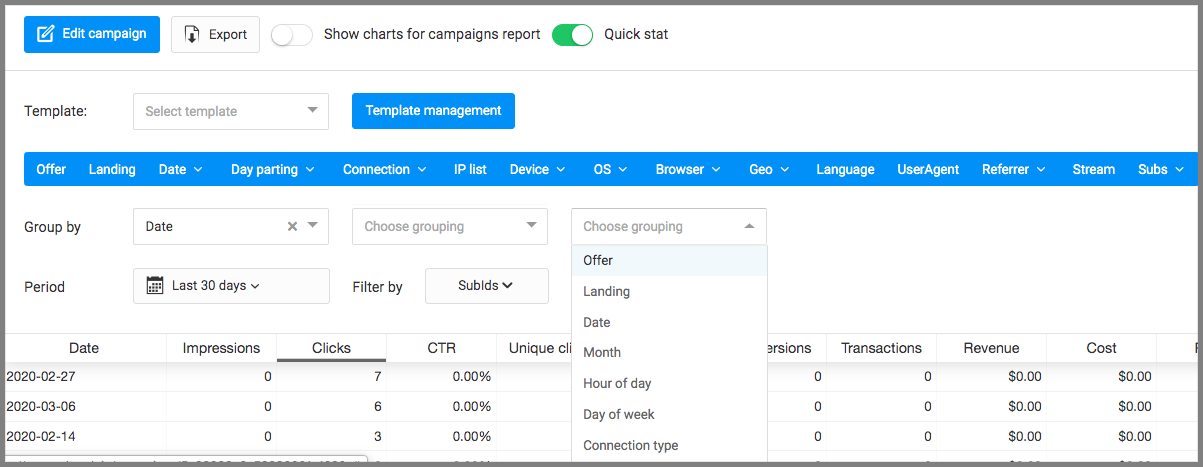Click the calendar icon in Period field
The height and width of the screenshot is (467, 1203).
tap(155, 286)
